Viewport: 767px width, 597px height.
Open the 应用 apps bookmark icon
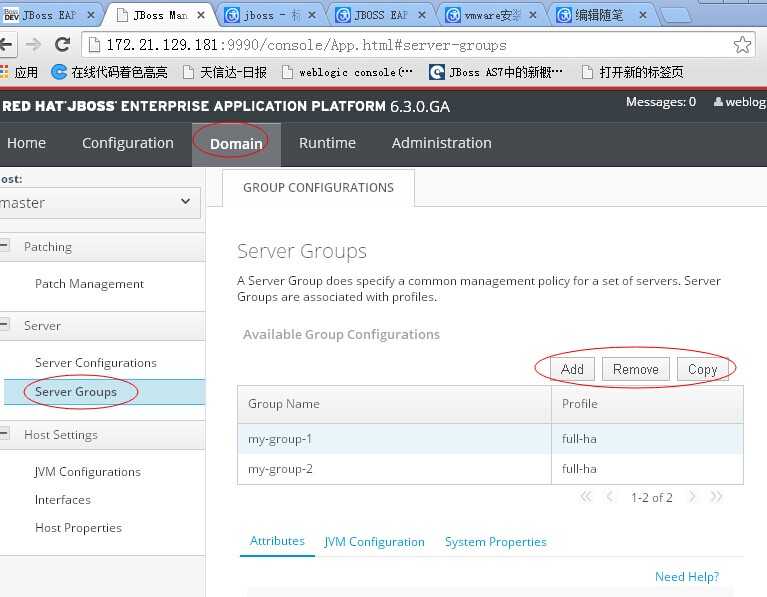tap(19, 72)
